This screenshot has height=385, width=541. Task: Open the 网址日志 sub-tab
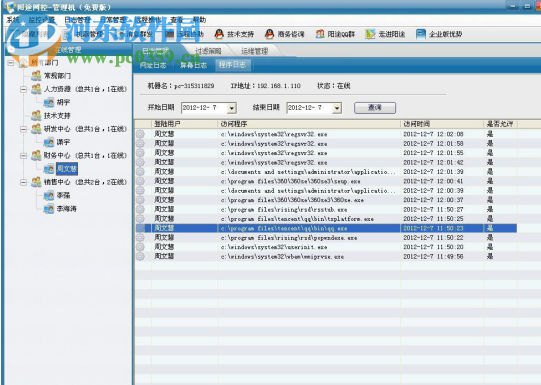[153, 65]
